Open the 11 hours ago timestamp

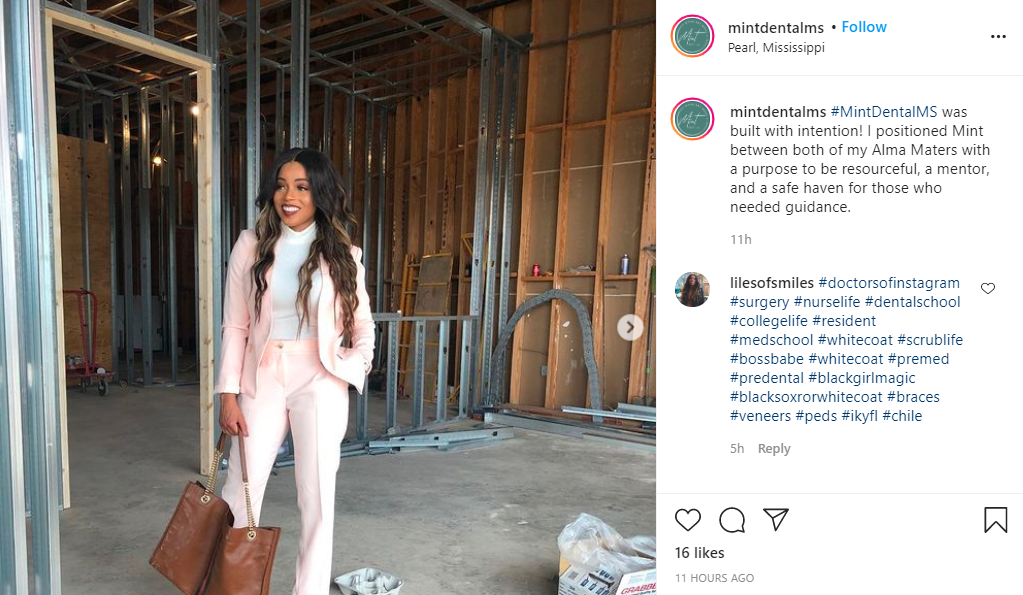[714, 578]
